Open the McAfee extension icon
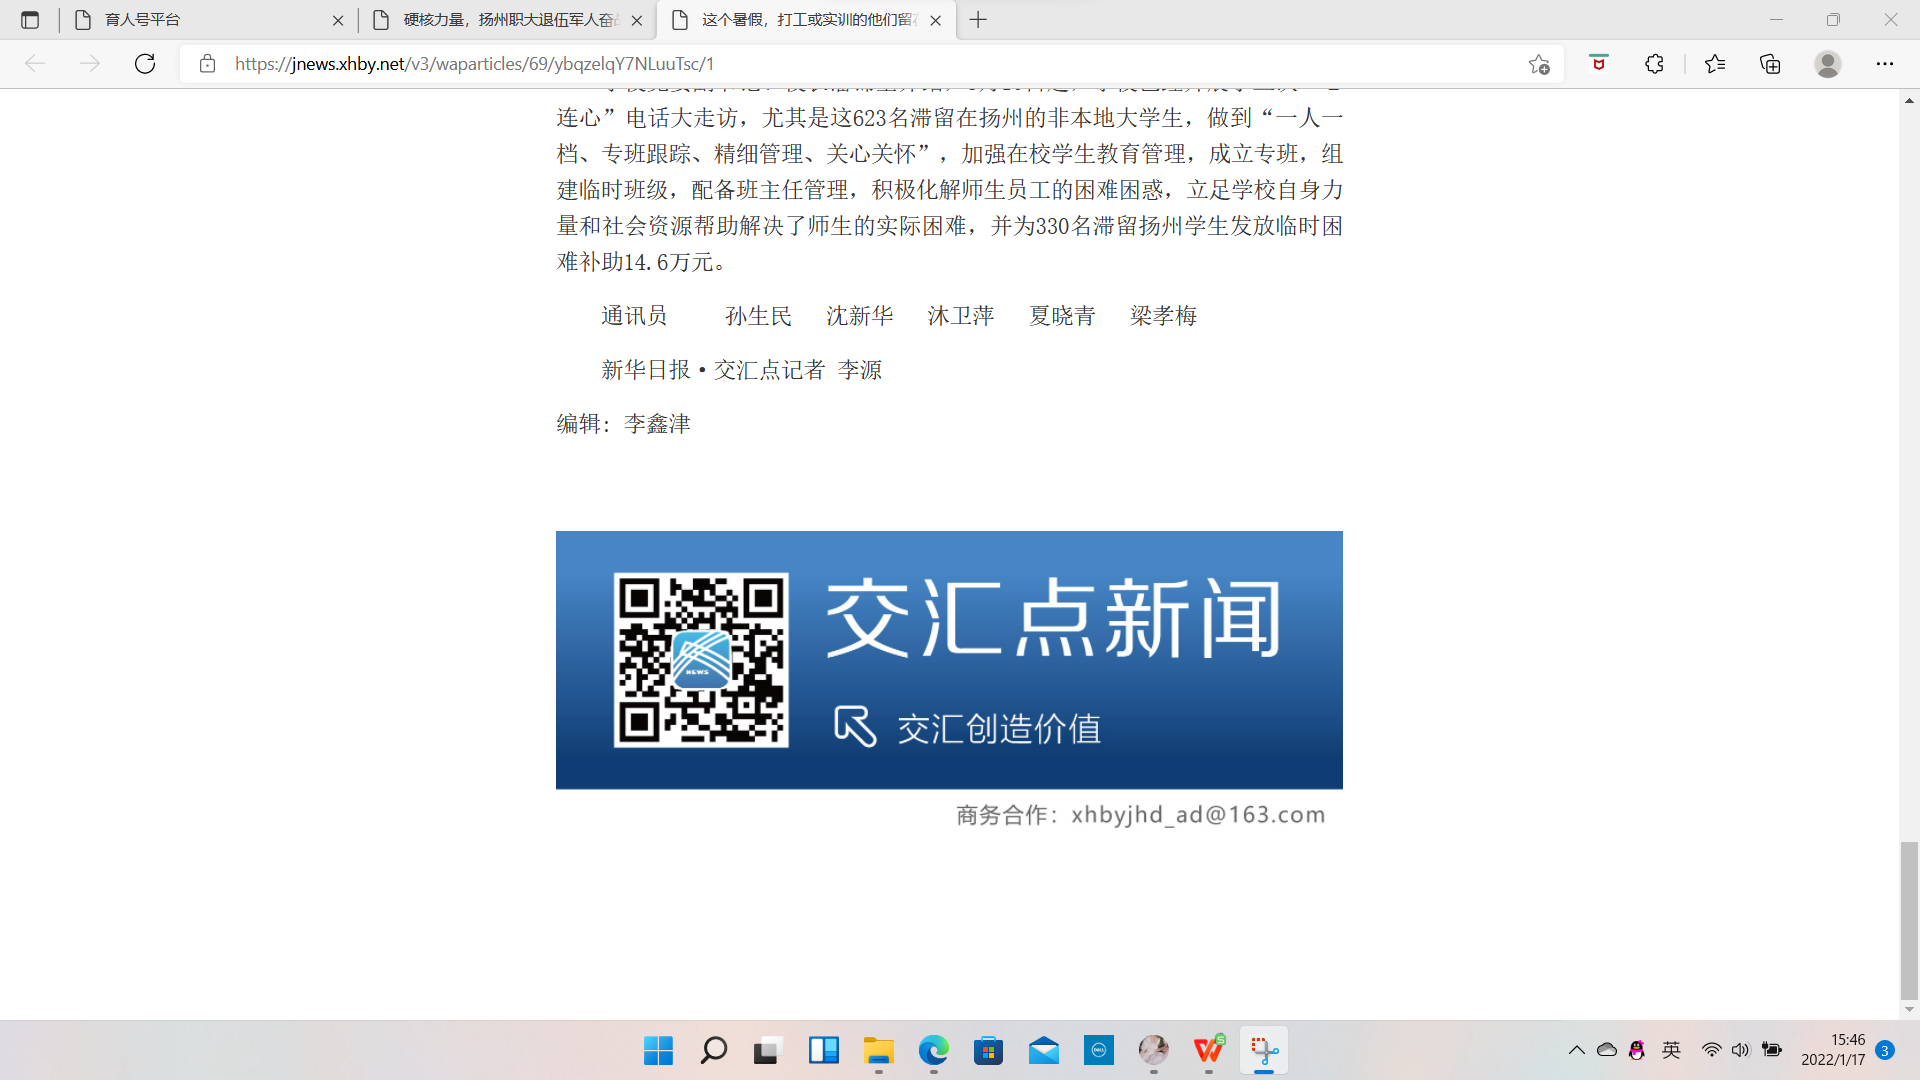 click(1598, 63)
